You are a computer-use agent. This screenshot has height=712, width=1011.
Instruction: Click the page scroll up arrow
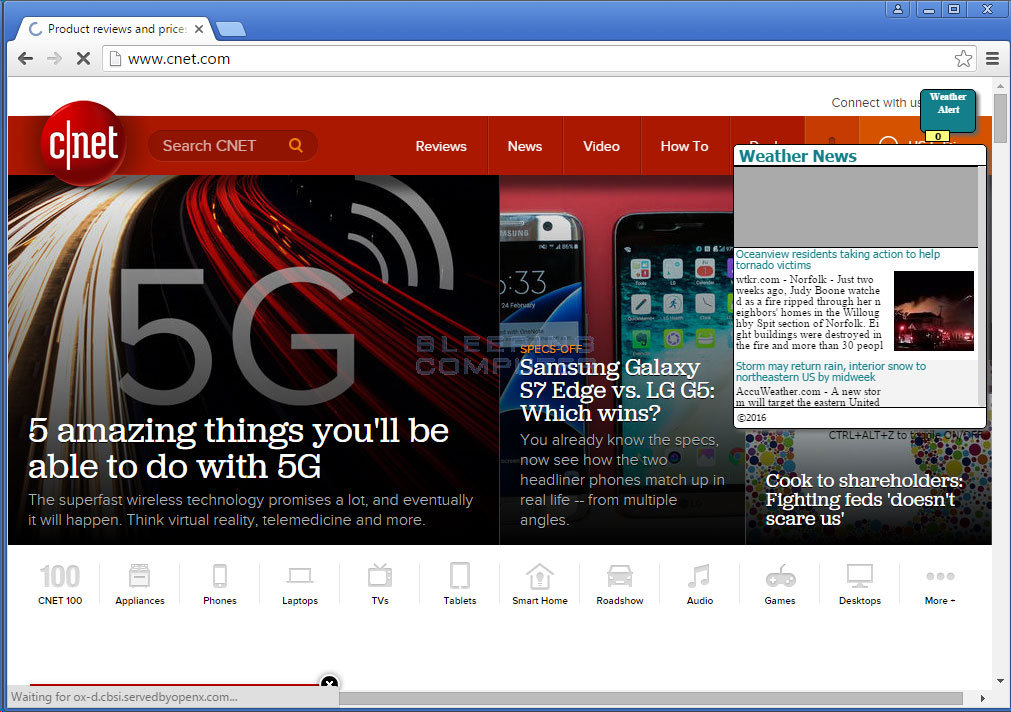(x=1000, y=85)
